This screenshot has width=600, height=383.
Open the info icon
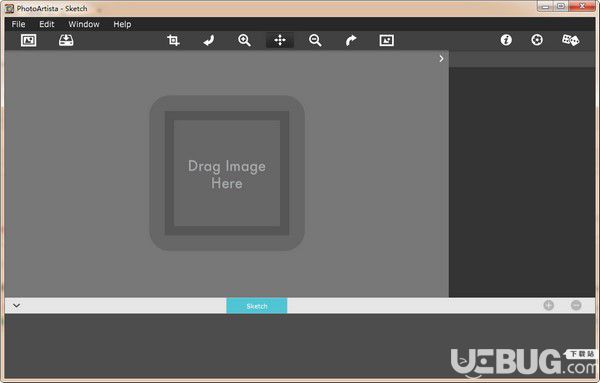(506, 40)
